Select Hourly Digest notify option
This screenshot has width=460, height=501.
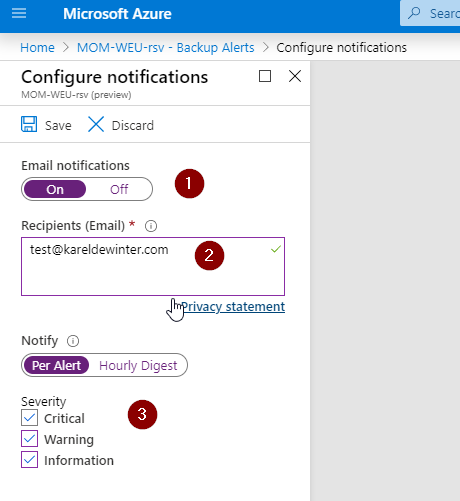138,365
